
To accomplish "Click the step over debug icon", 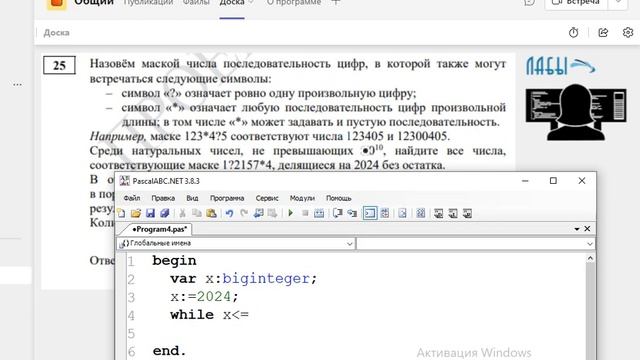I will (352, 213).
